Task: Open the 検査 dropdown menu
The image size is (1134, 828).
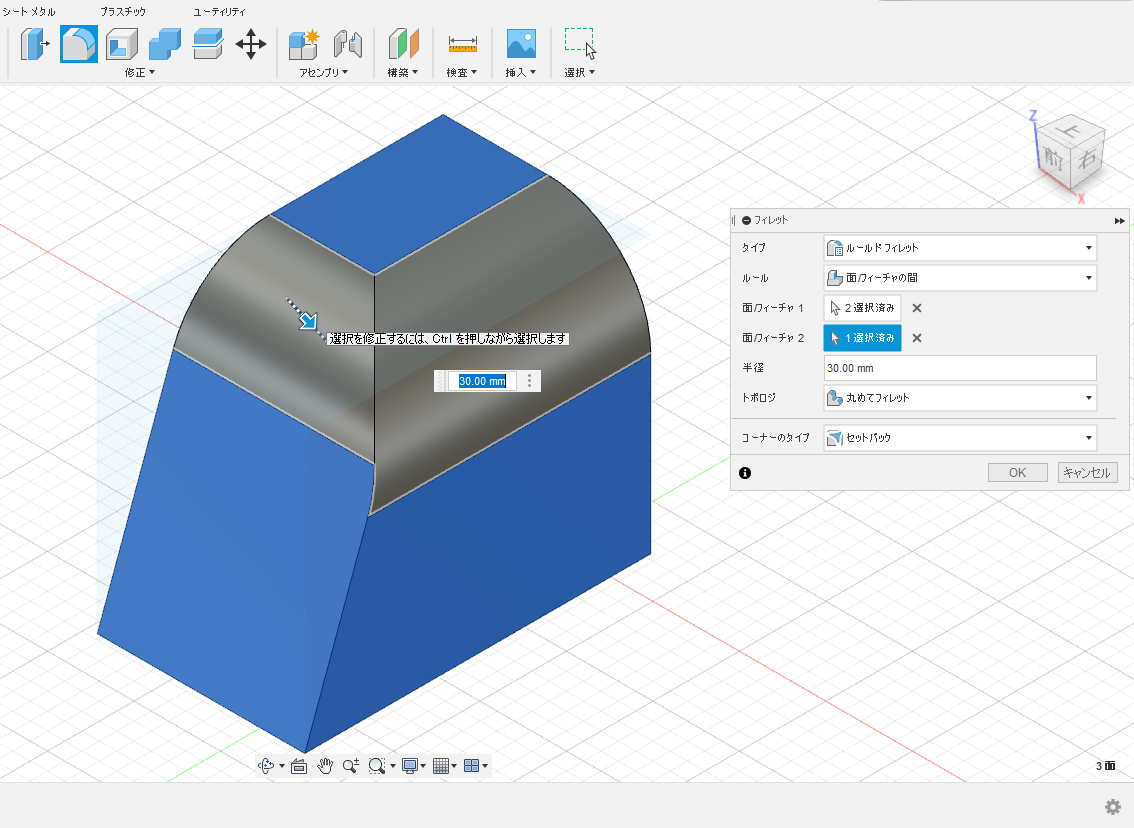Action: 461,72
